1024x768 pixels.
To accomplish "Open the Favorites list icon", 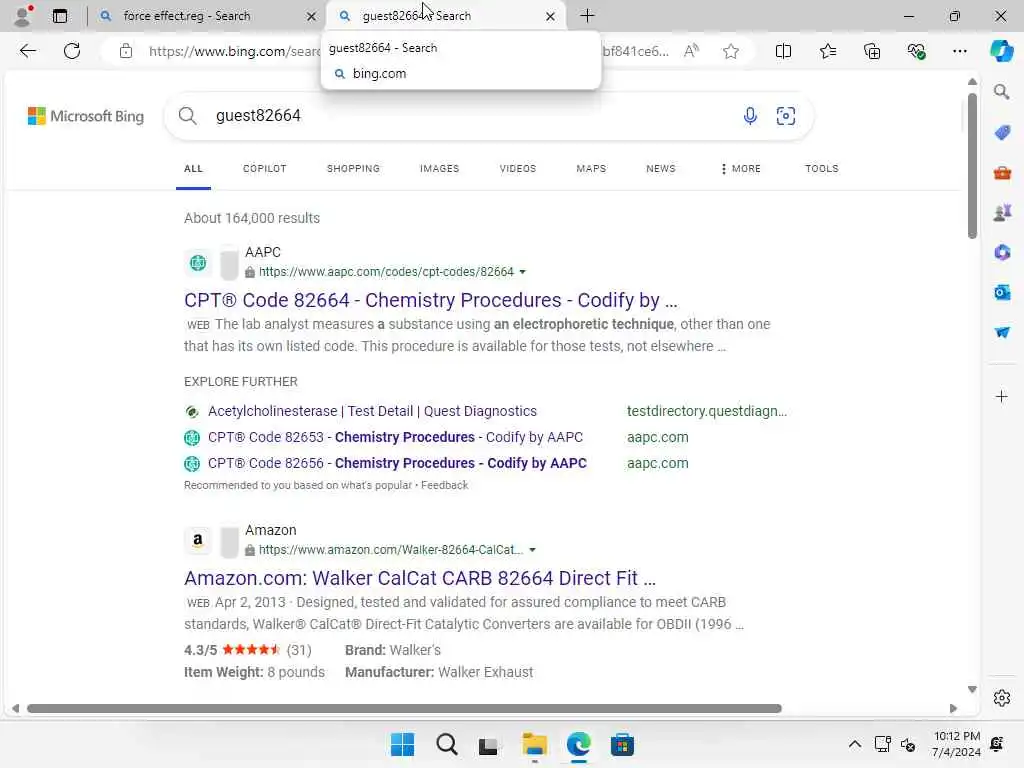I will [827, 51].
